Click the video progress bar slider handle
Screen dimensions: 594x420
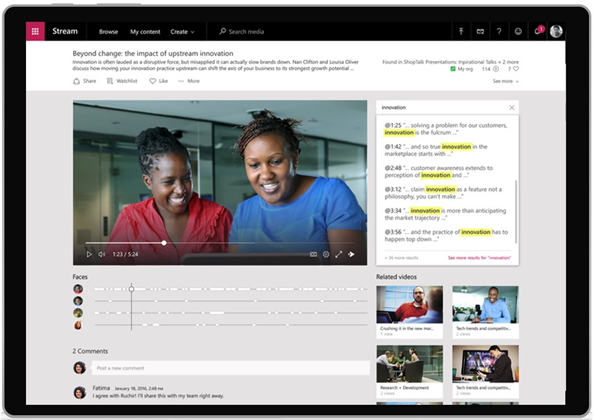coord(164,243)
